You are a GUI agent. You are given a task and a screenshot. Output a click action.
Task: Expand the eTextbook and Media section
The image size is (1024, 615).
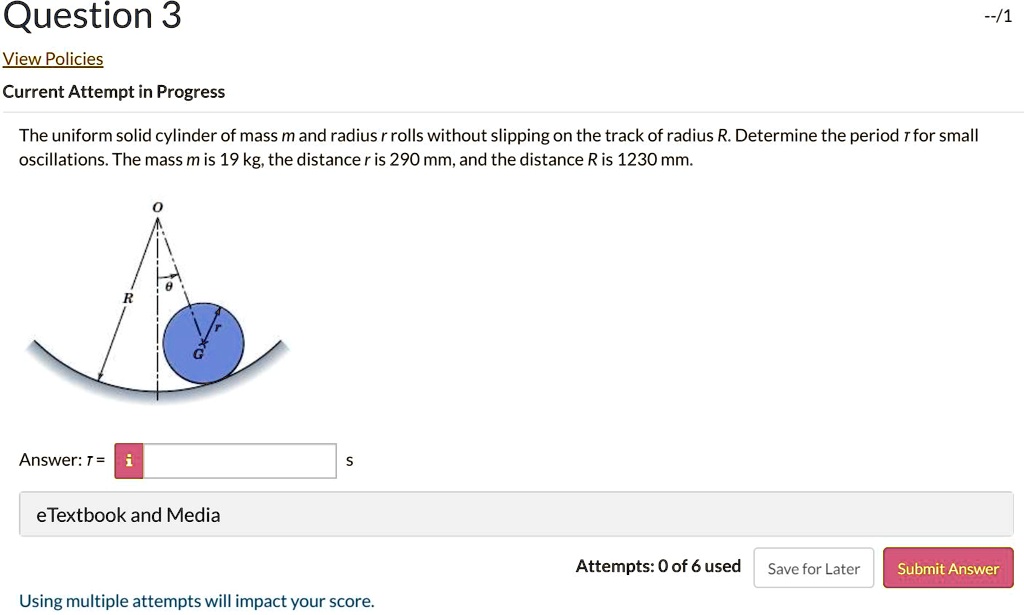coord(516,514)
